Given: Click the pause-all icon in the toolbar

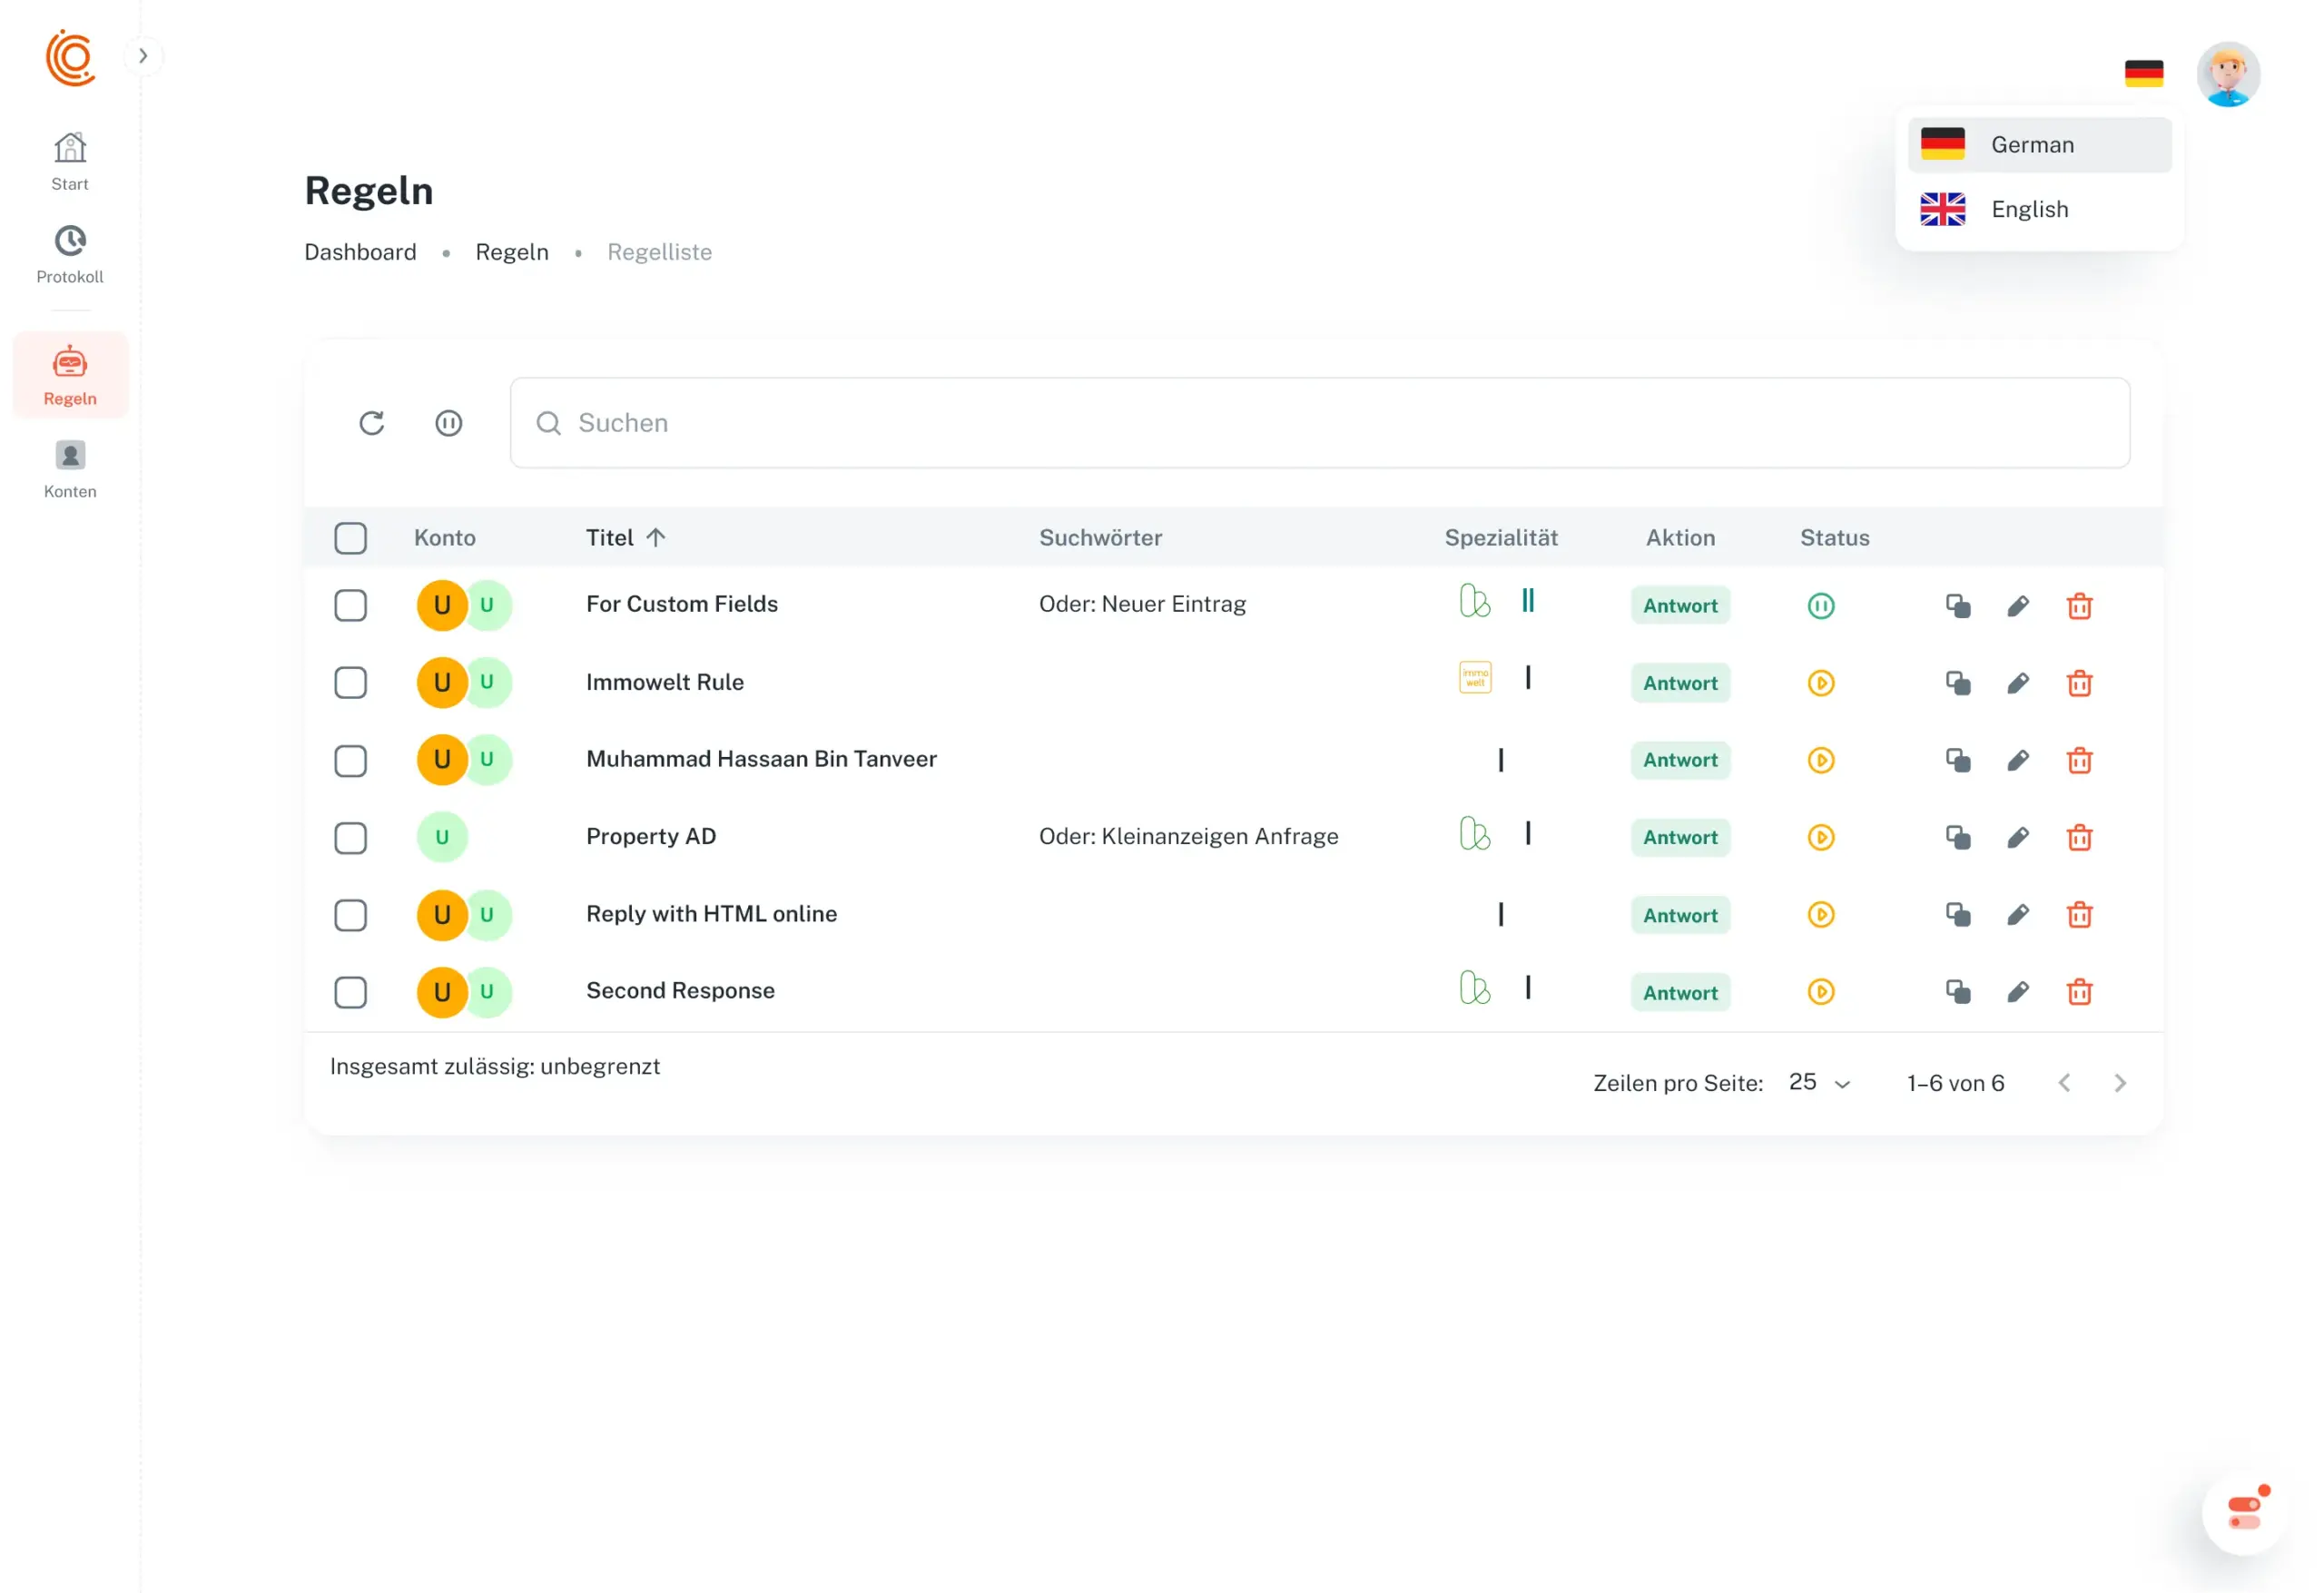Looking at the screenshot, I should click(x=449, y=423).
